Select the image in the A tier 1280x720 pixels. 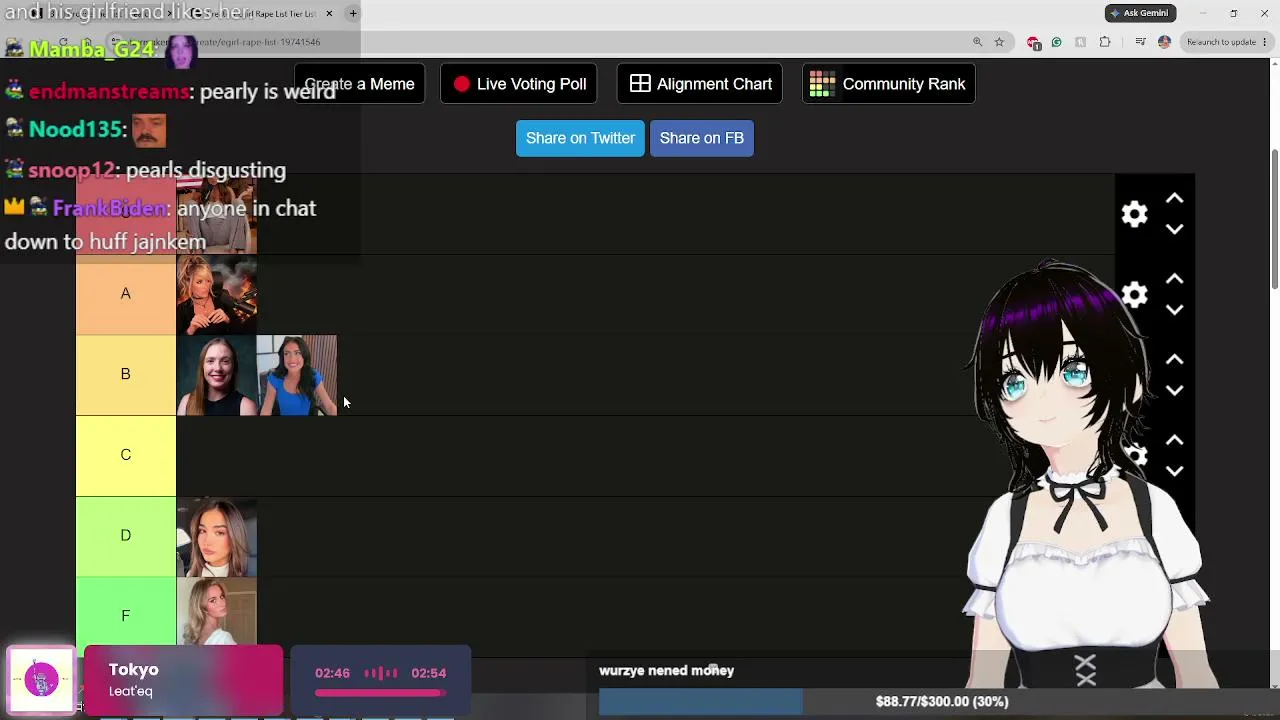(217, 294)
